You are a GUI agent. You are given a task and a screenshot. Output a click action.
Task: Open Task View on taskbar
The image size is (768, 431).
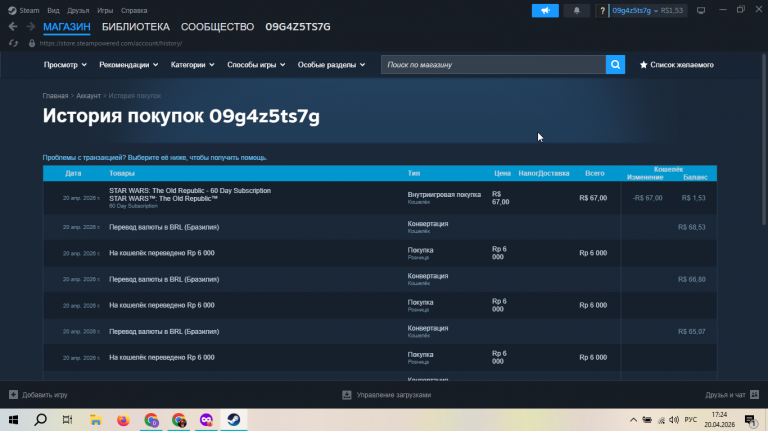(x=68, y=420)
